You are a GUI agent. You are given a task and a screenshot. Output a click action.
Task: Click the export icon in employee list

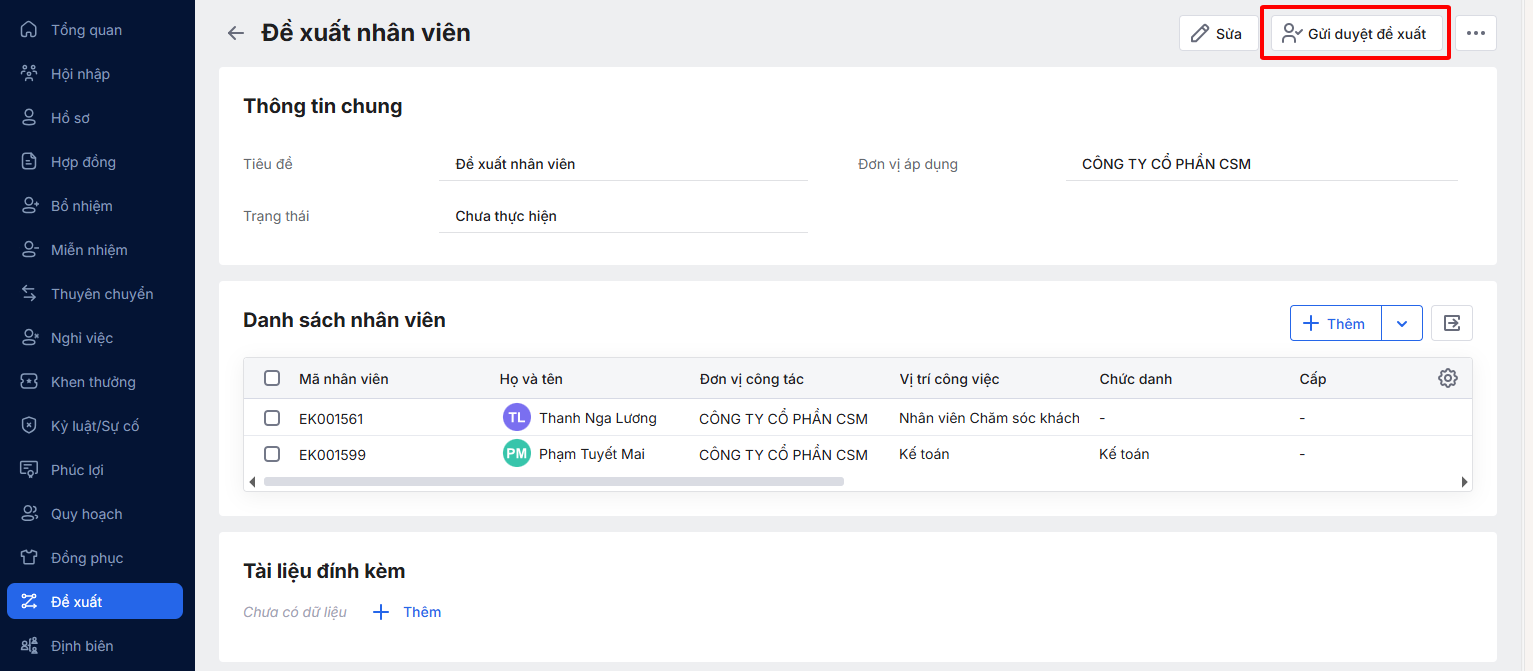1451,323
